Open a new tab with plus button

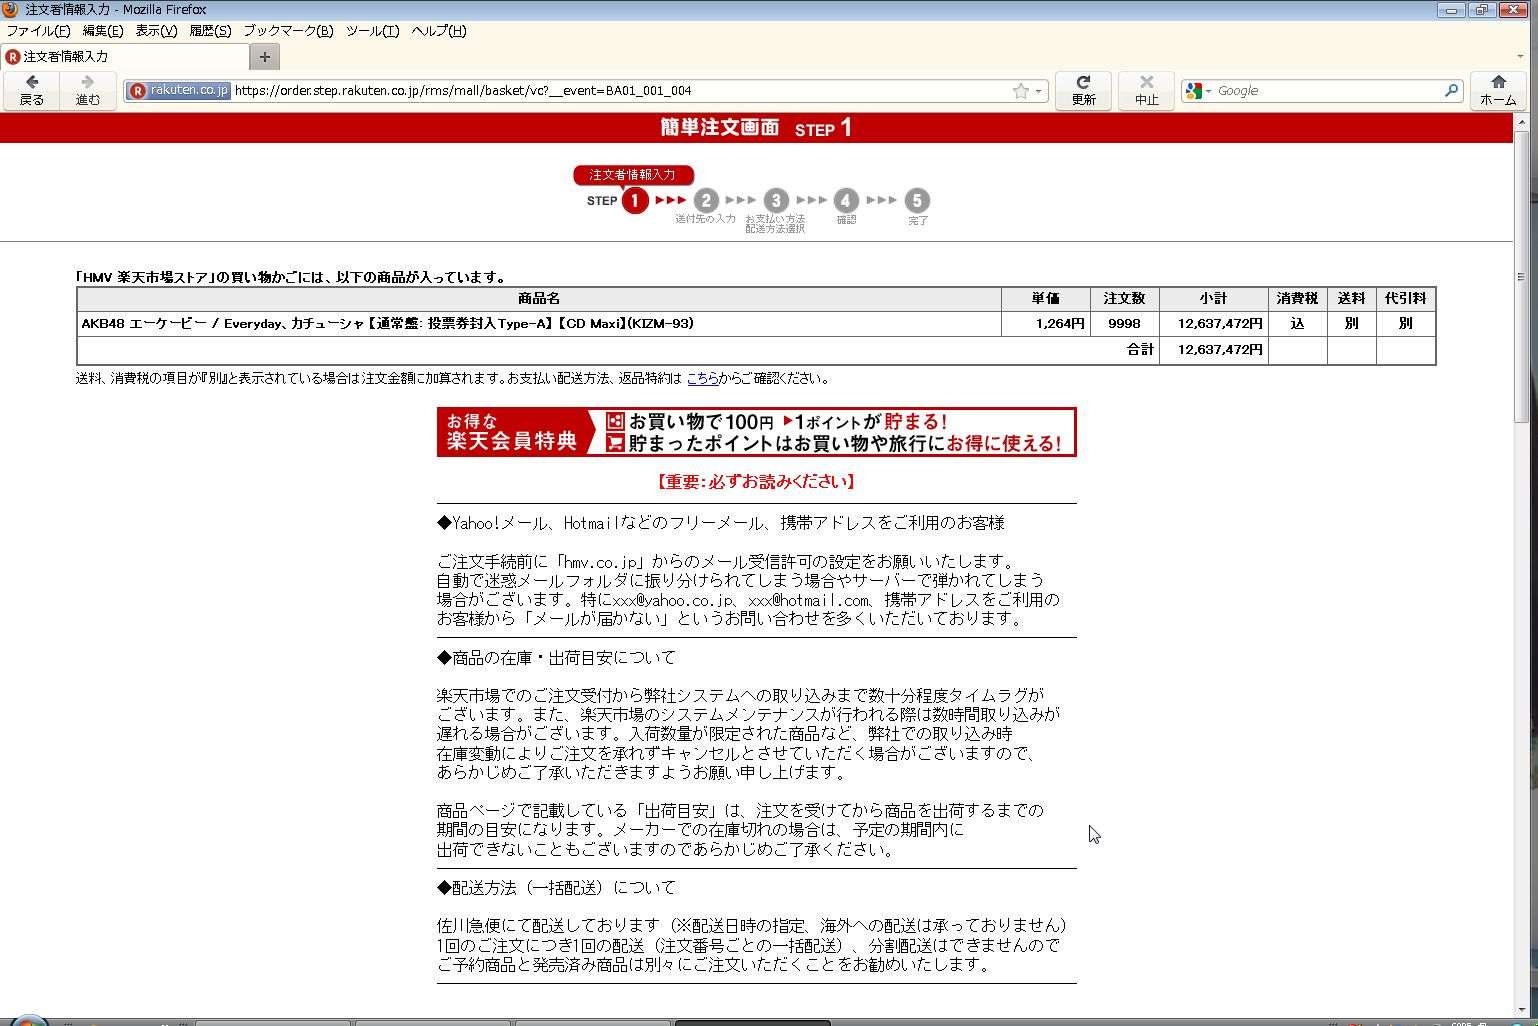[264, 57]
